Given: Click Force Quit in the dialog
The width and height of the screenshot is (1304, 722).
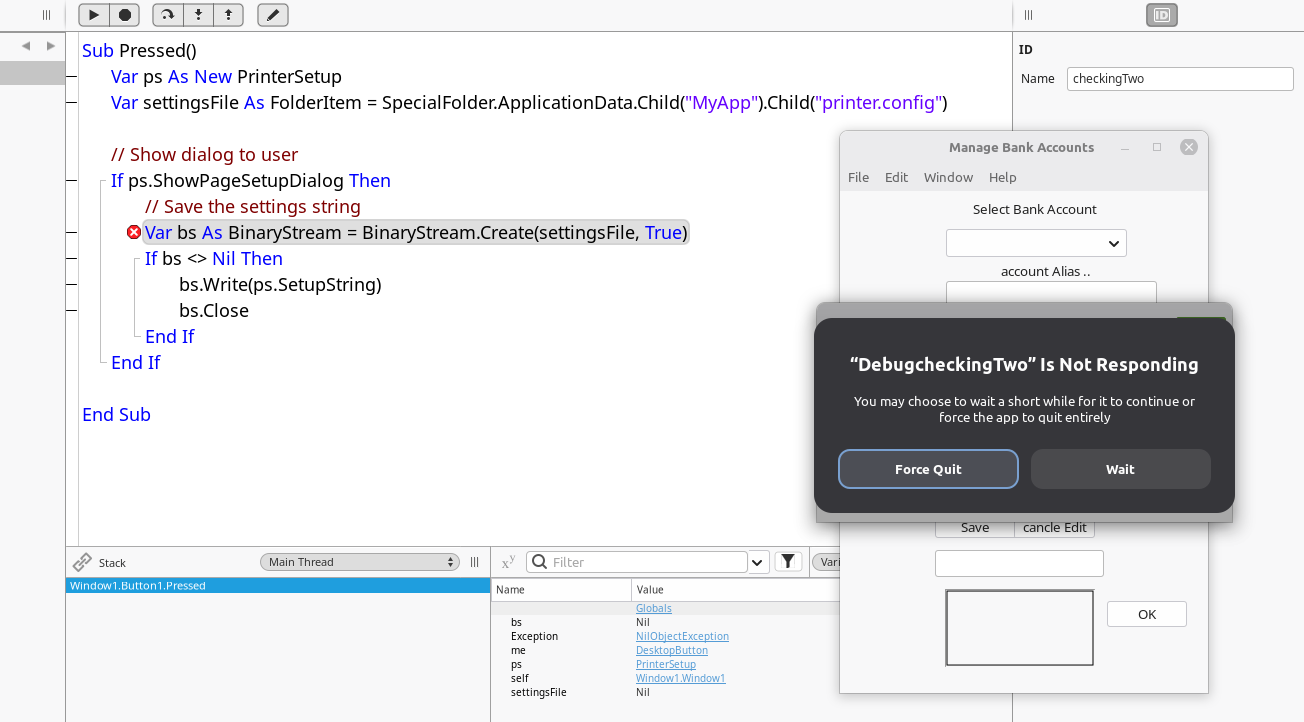Looking at the screenshot, I should tap(928, 469).
